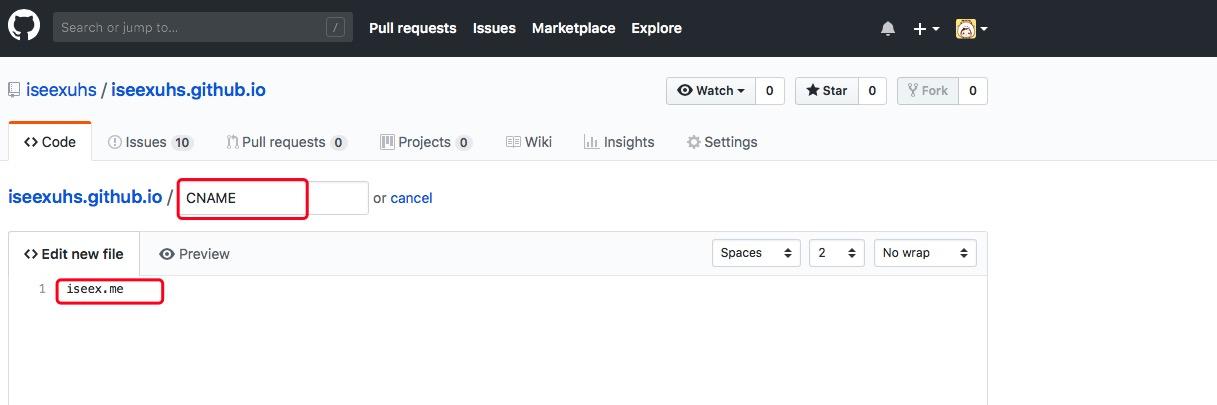
Task: View the stargazers count 0
Action: (872, 91)
